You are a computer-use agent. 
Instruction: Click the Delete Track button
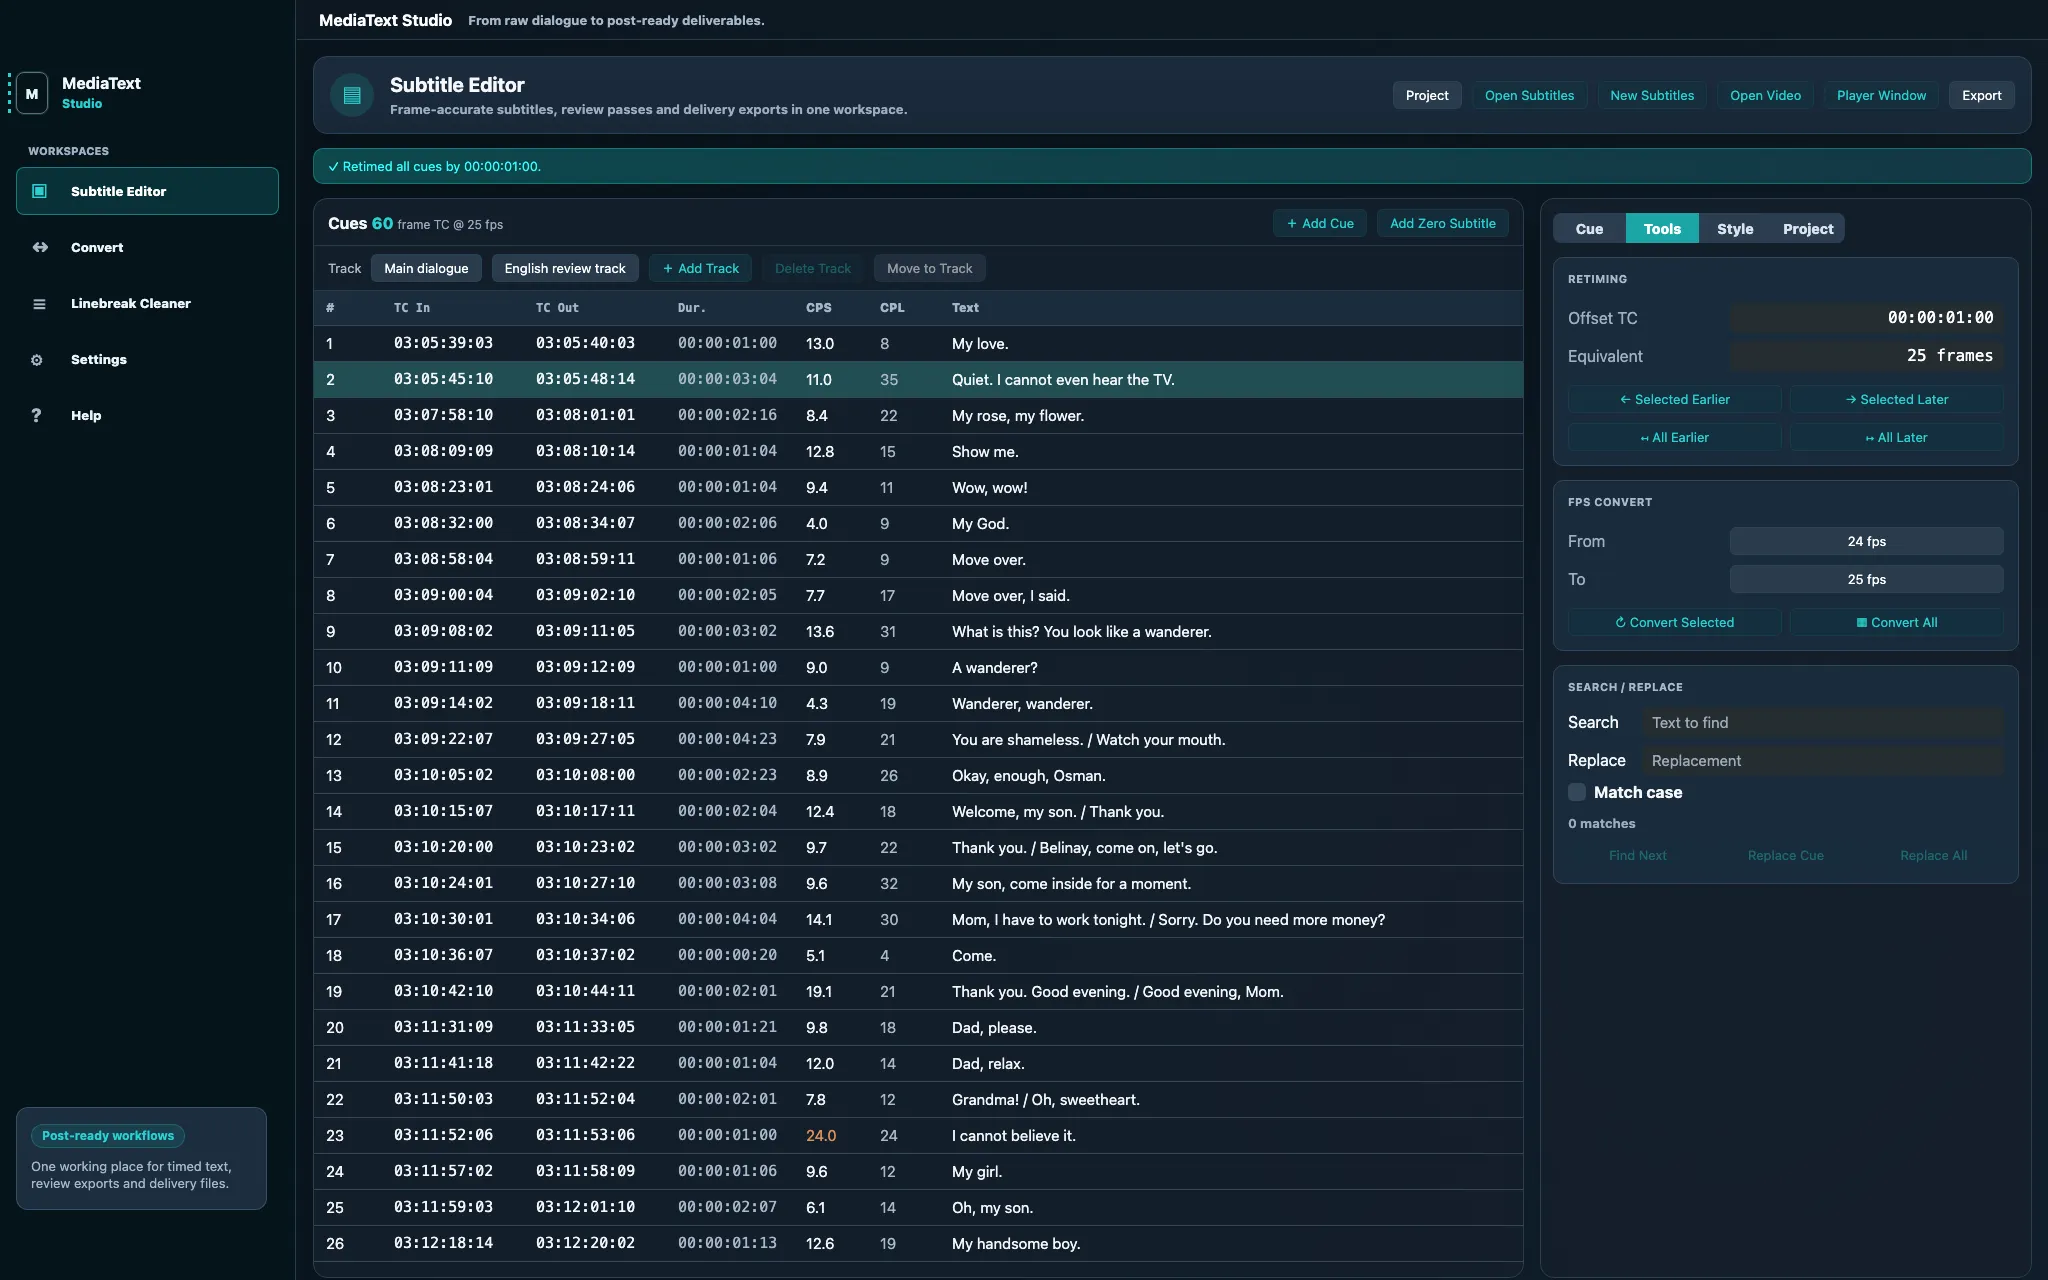[x=813, y=268]
